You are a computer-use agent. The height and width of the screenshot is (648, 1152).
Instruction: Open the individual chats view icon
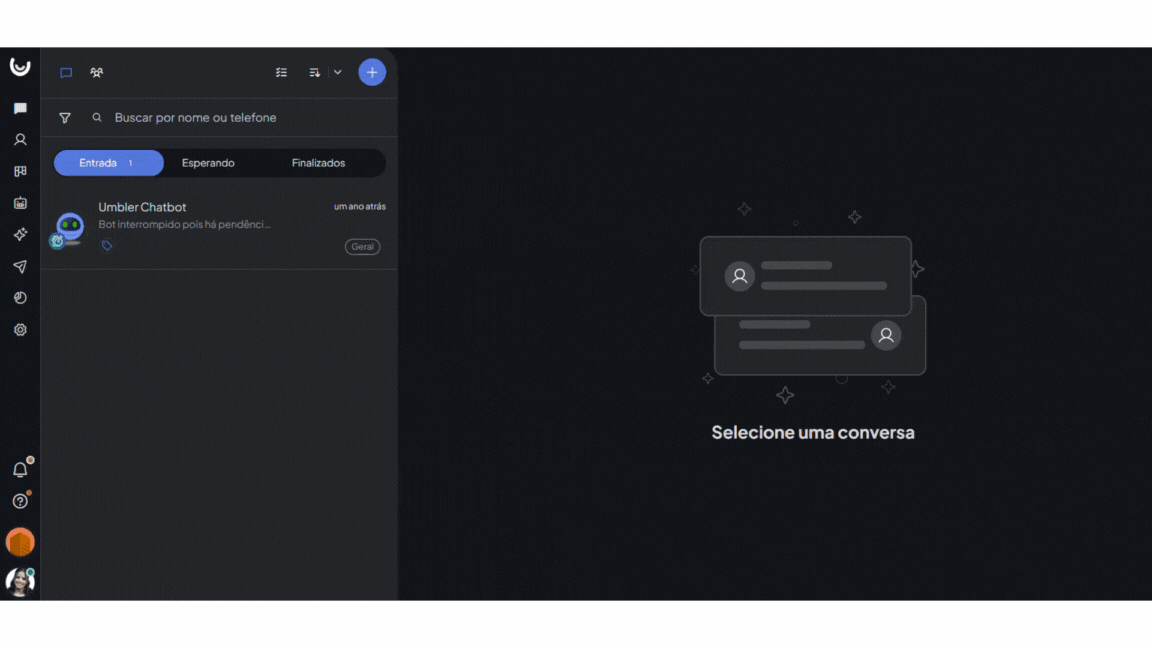pyautogui.click(x=66, y=72)
